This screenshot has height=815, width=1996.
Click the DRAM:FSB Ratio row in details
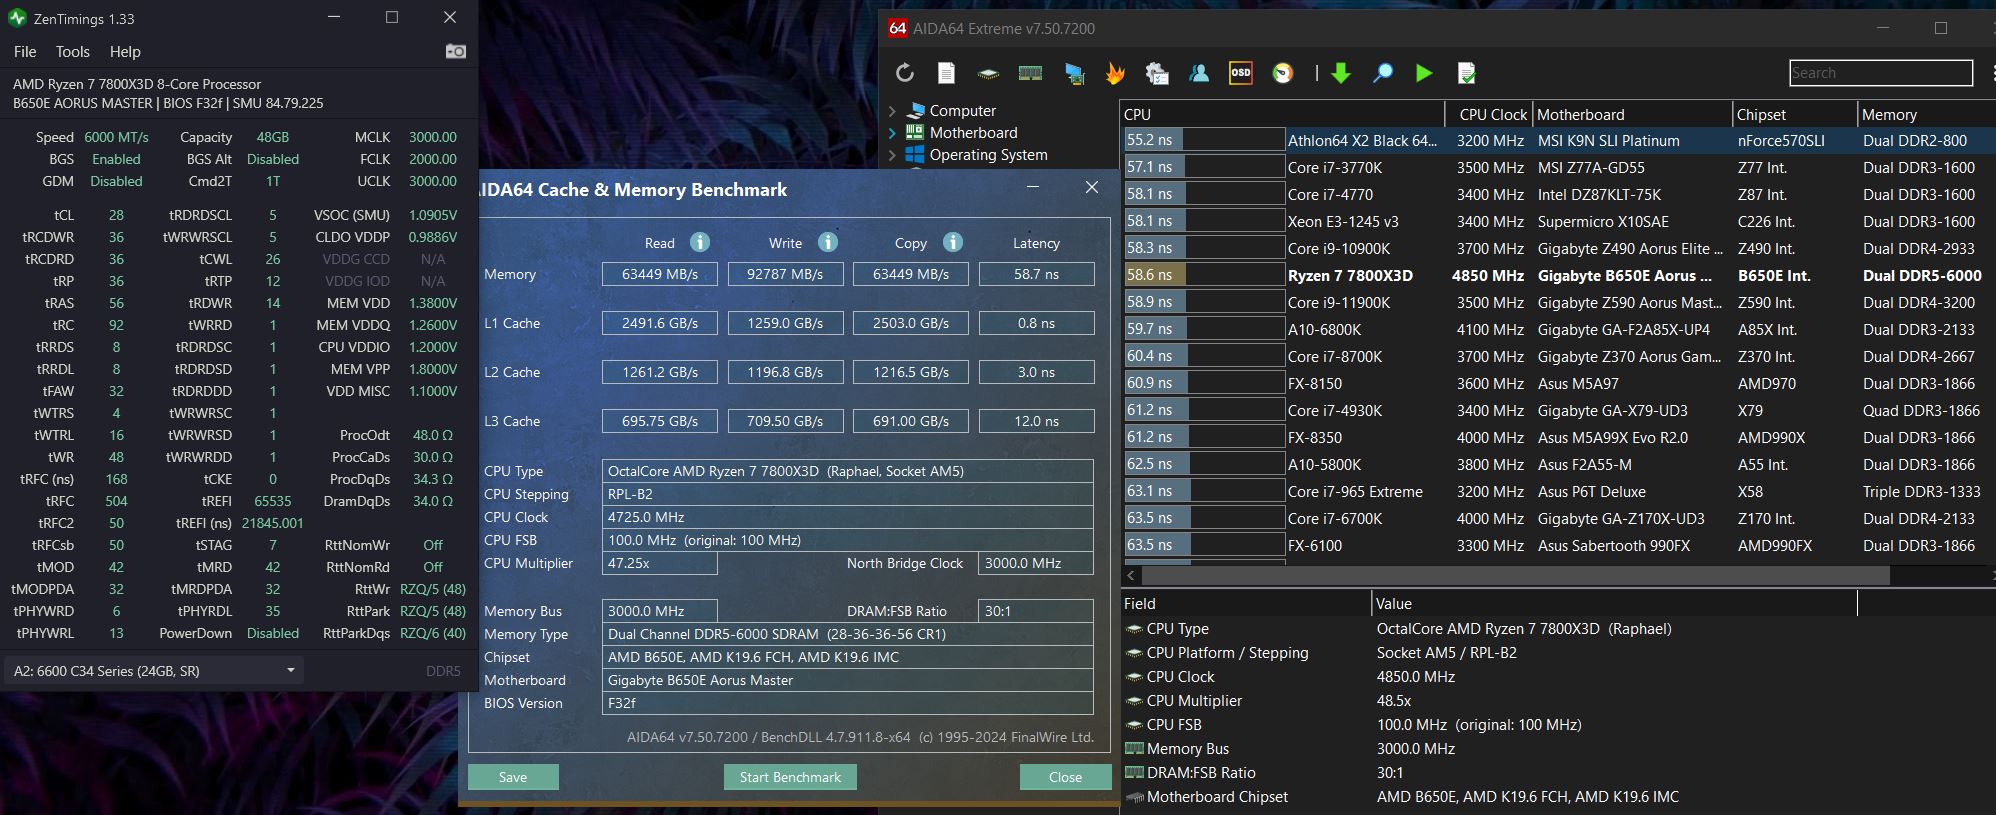[1558, 773]
